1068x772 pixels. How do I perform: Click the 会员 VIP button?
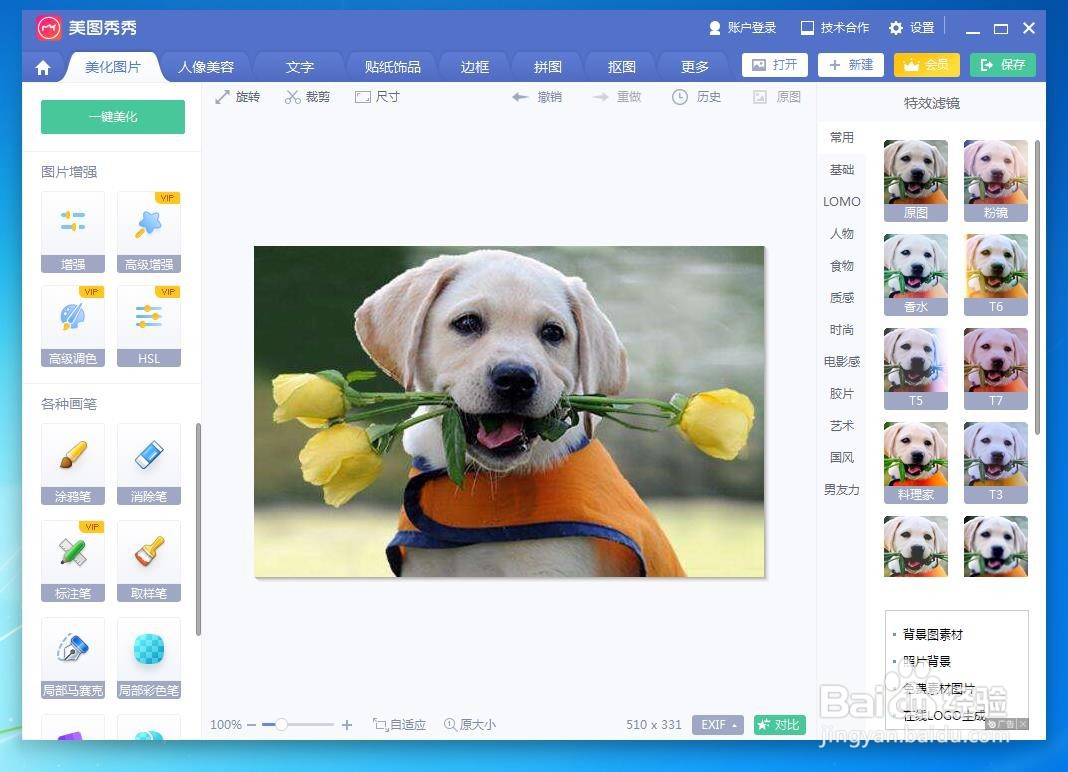tap(927, 65)
